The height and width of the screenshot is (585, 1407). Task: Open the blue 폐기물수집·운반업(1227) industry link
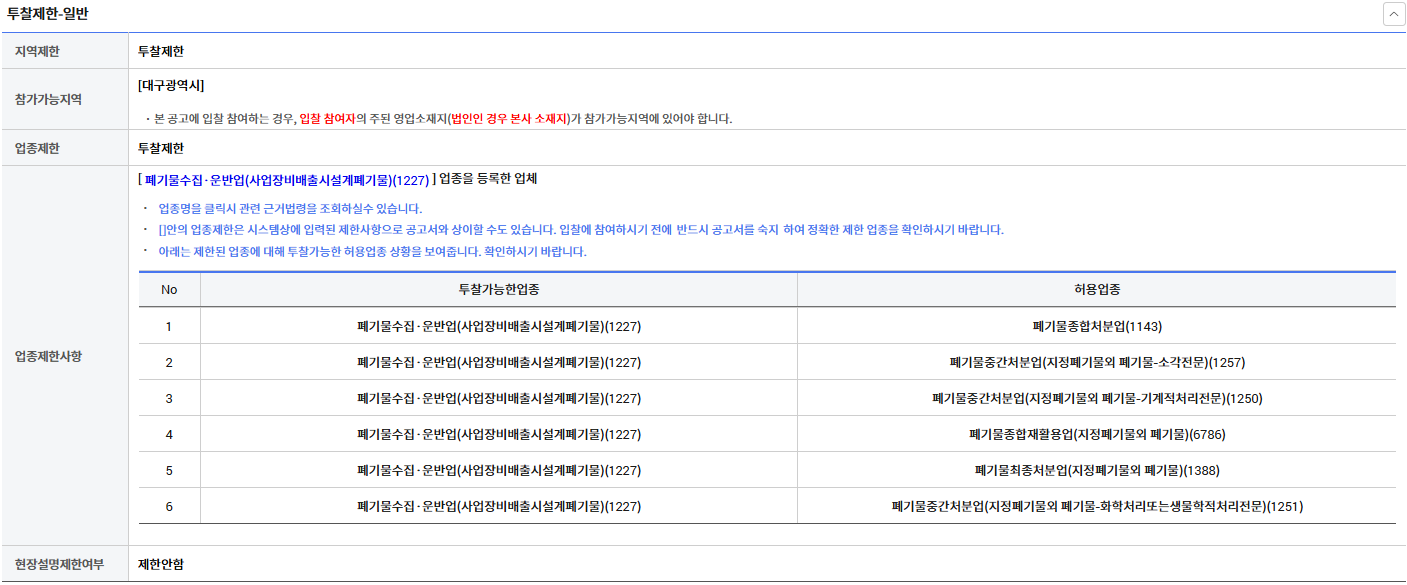pos(287,180)
